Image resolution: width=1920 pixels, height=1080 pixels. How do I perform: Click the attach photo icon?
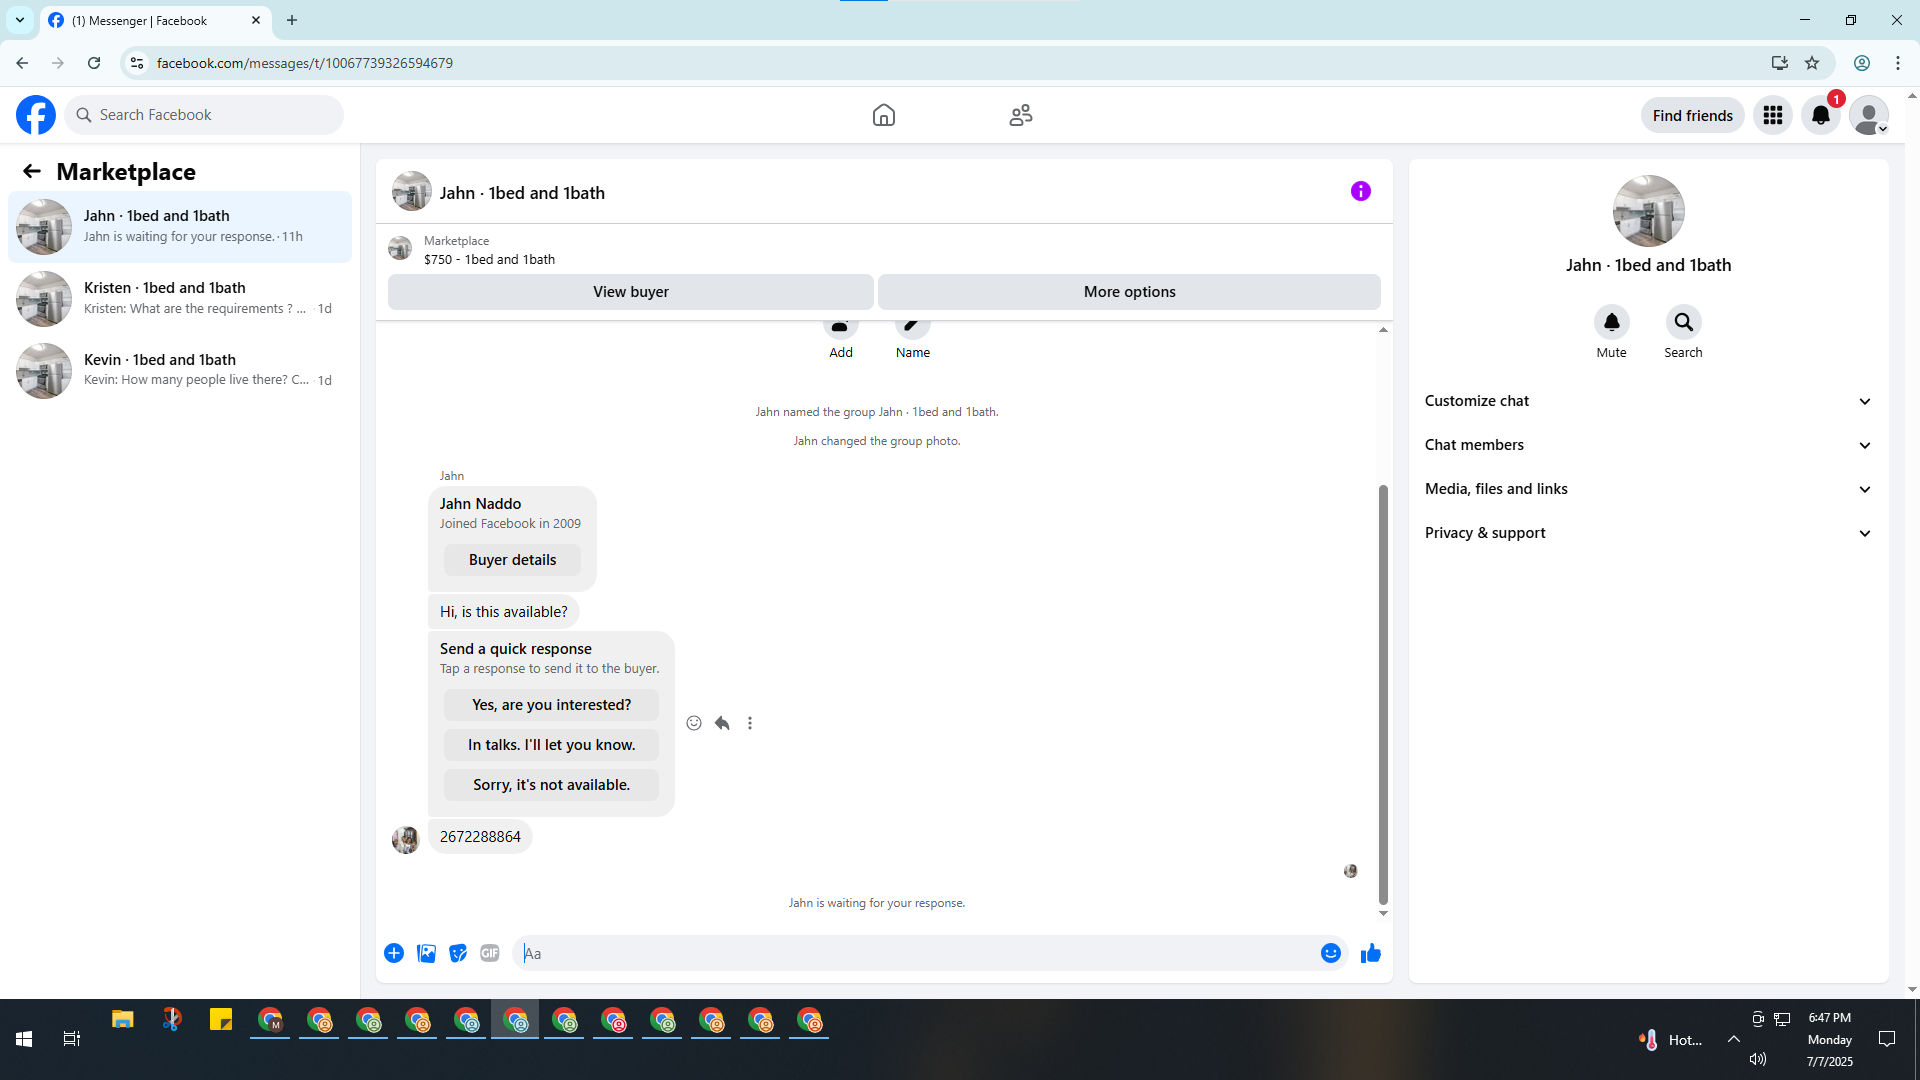tap(426, 953)
